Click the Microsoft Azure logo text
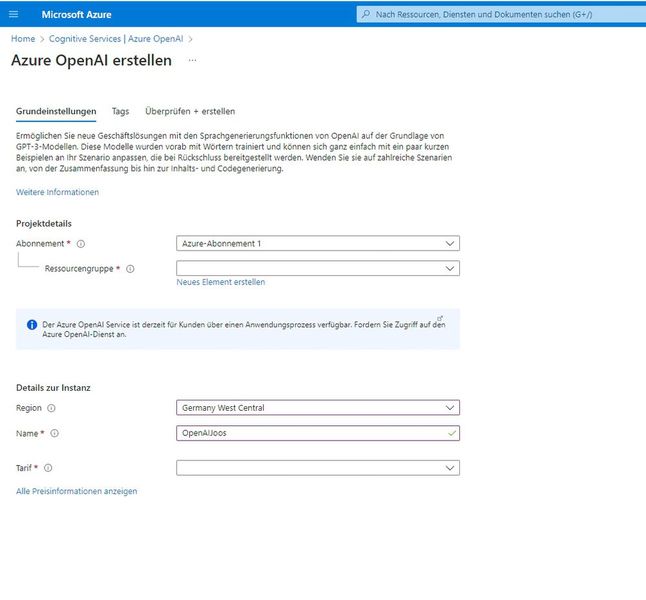 point(76,14)
